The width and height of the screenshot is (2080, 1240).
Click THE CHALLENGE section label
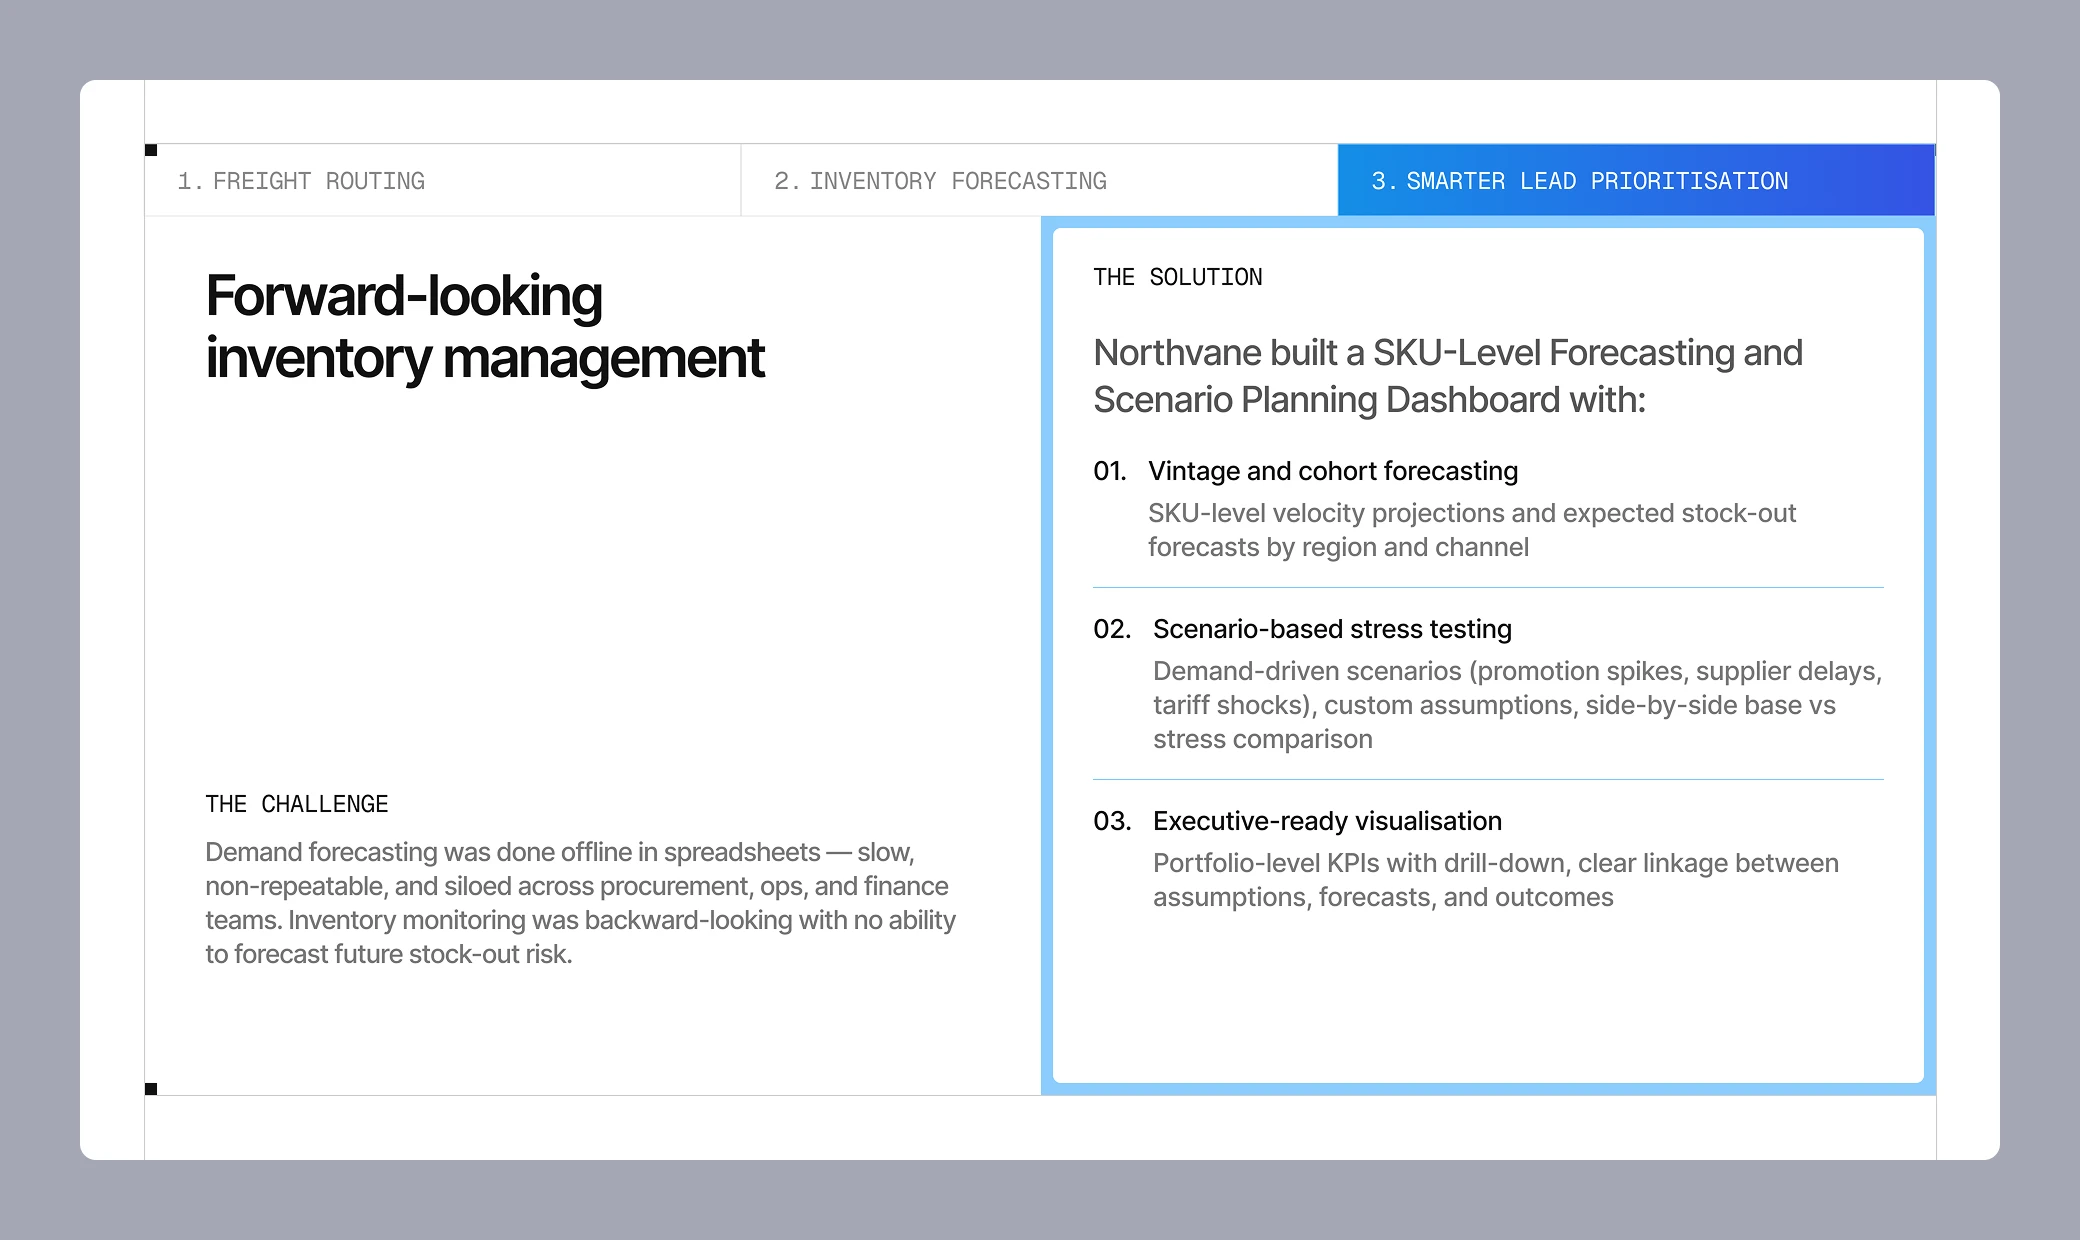click(297, 804)
